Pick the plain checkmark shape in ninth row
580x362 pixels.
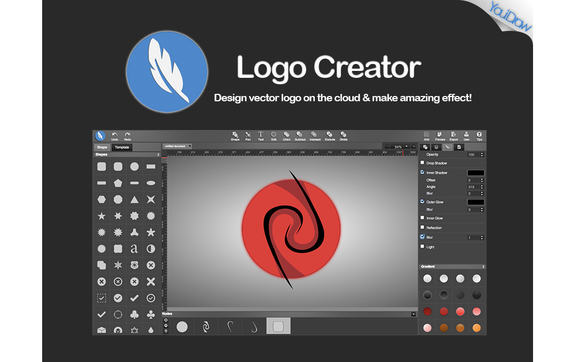click(x=134, y=298)
